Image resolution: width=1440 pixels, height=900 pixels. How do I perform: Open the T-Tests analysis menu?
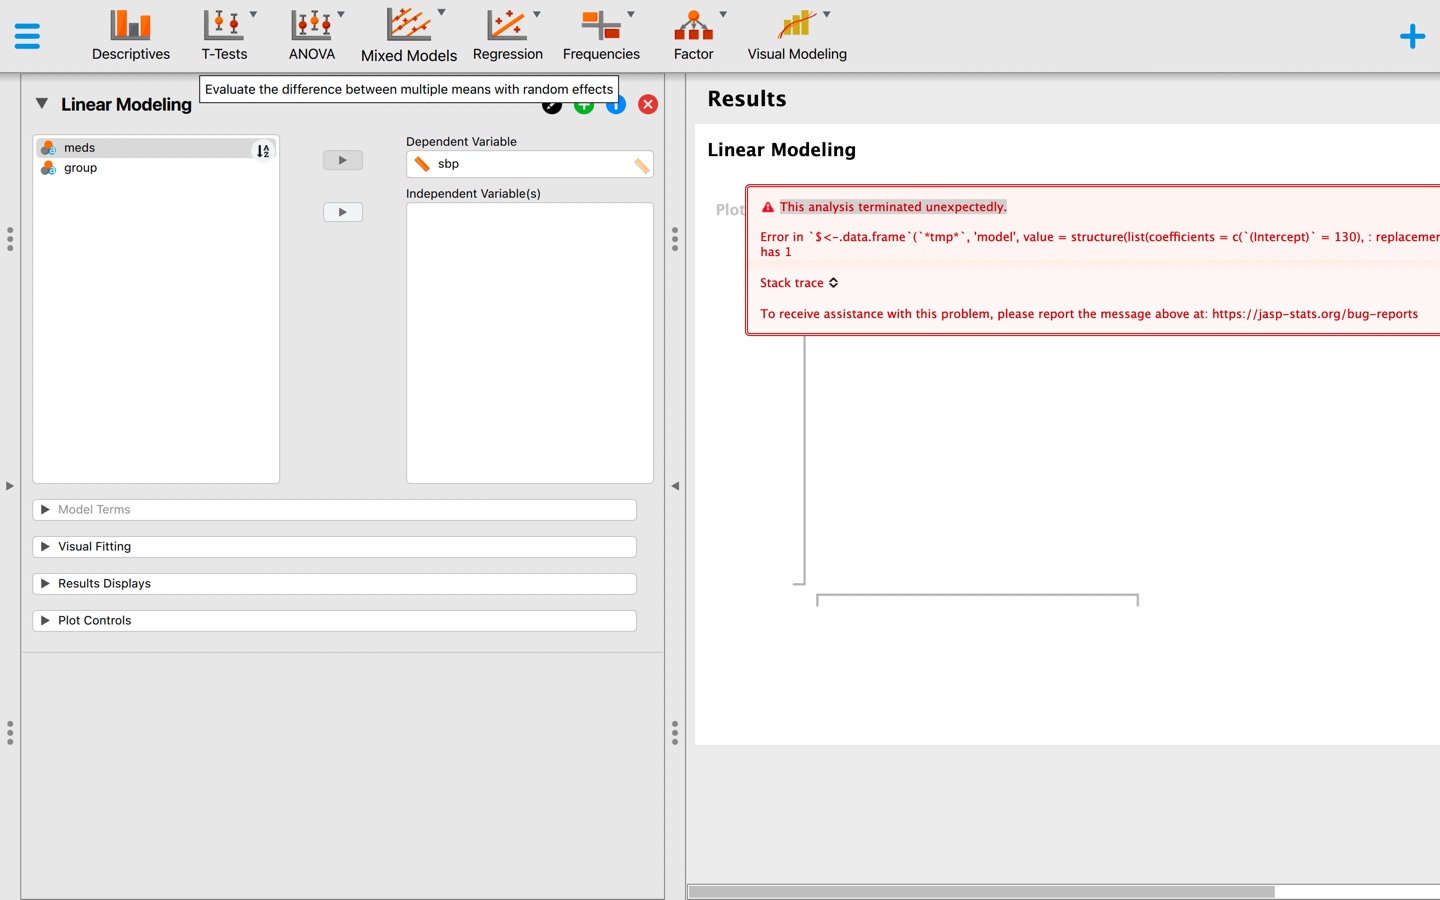223,35
